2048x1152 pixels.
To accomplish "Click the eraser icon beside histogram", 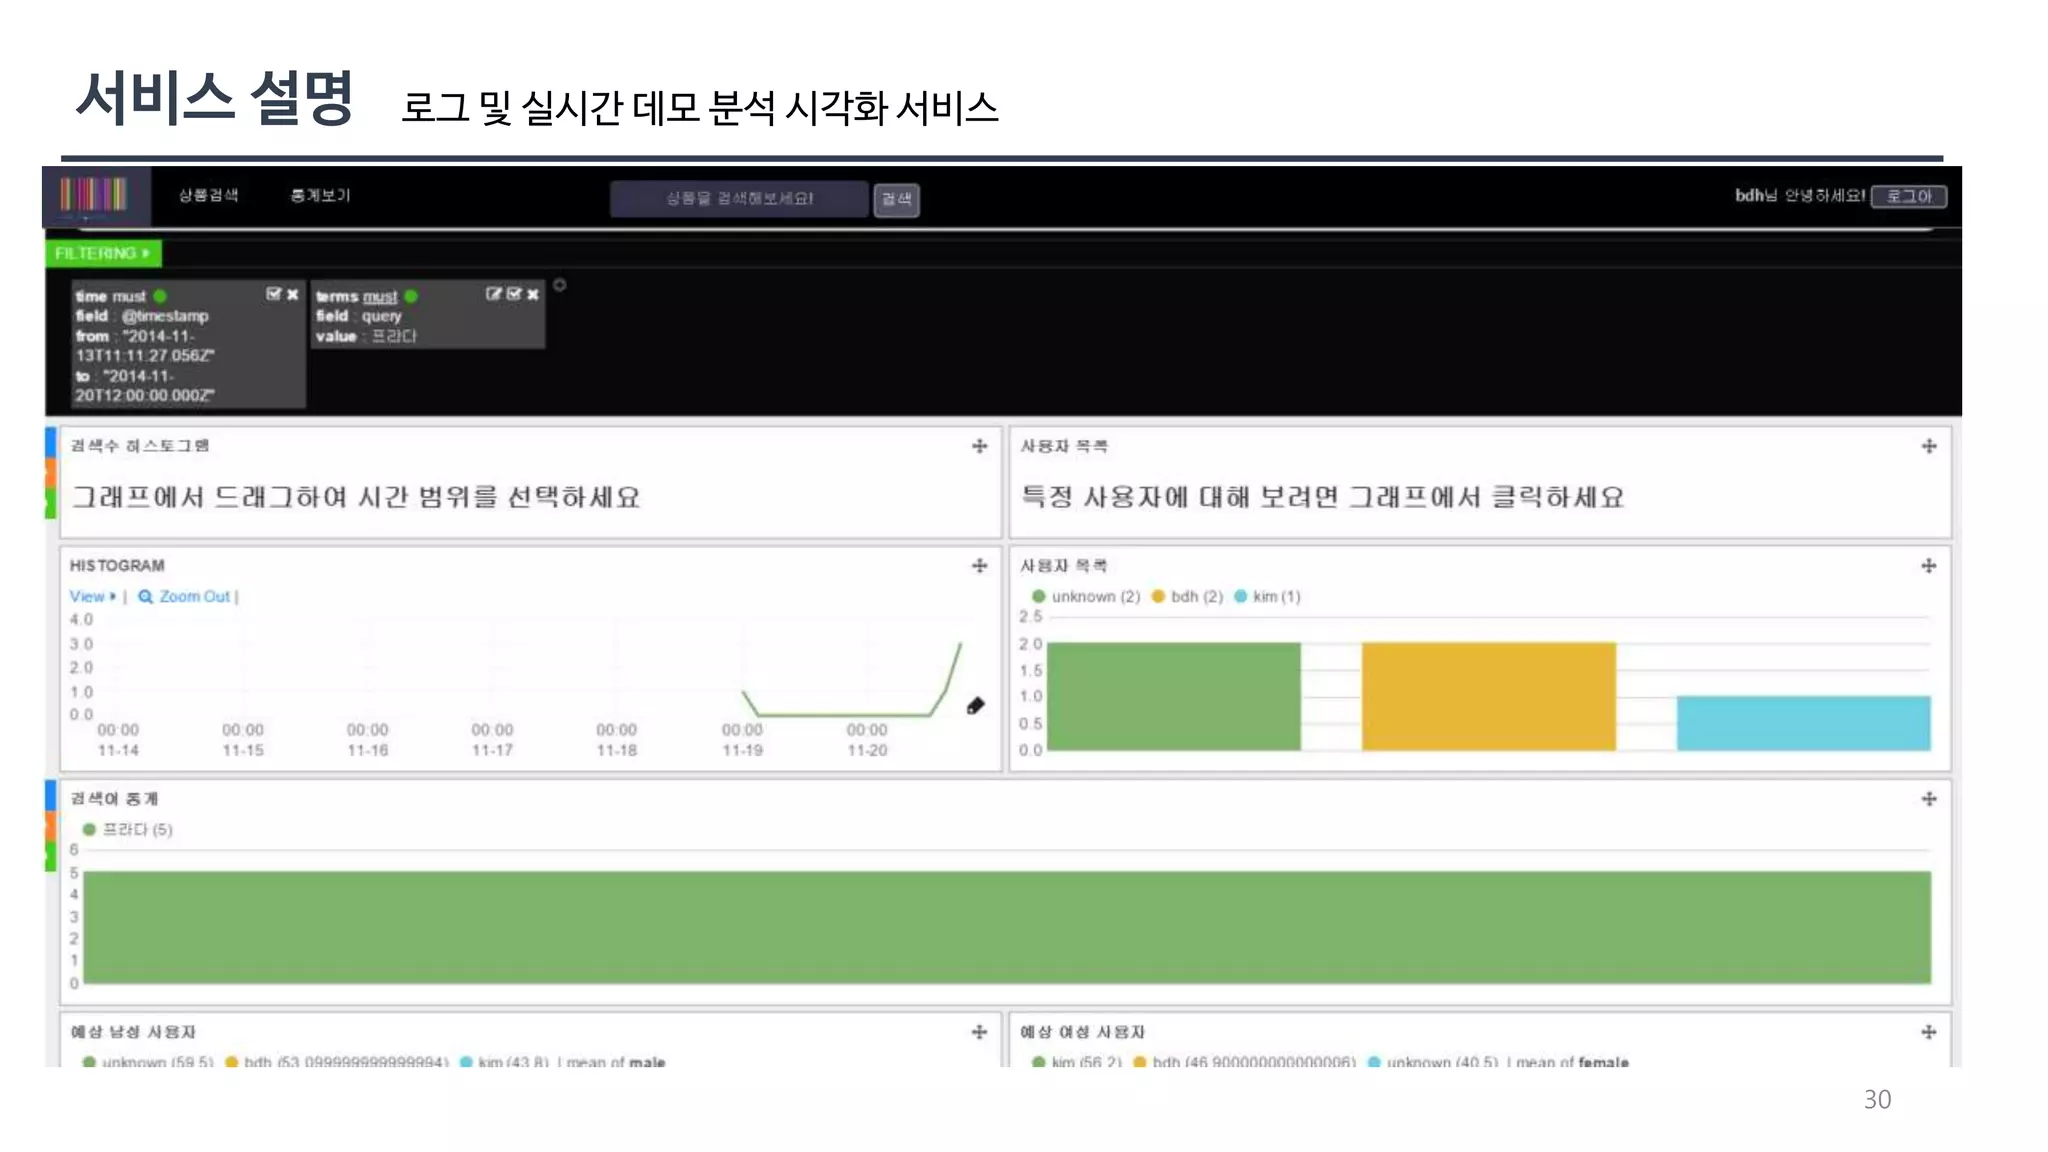I will point(976,706).
